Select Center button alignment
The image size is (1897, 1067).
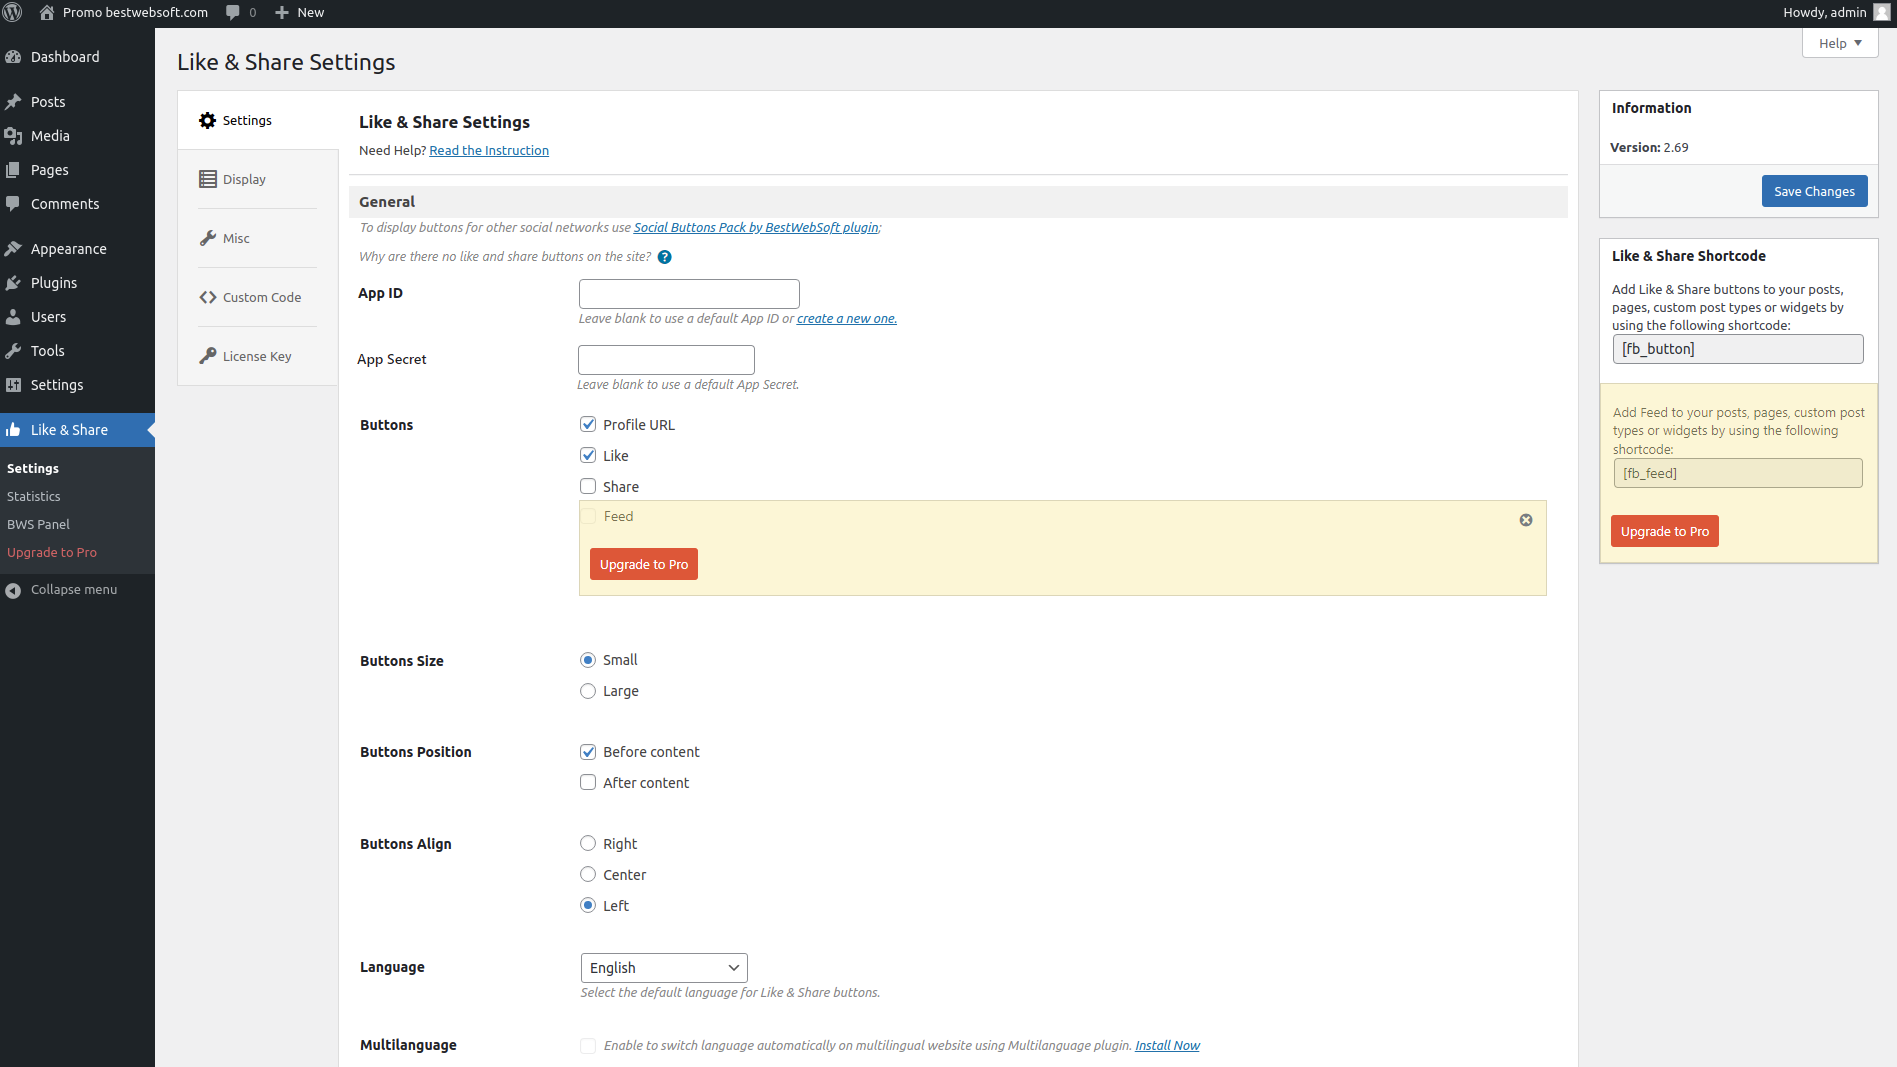tap(588, 875)
